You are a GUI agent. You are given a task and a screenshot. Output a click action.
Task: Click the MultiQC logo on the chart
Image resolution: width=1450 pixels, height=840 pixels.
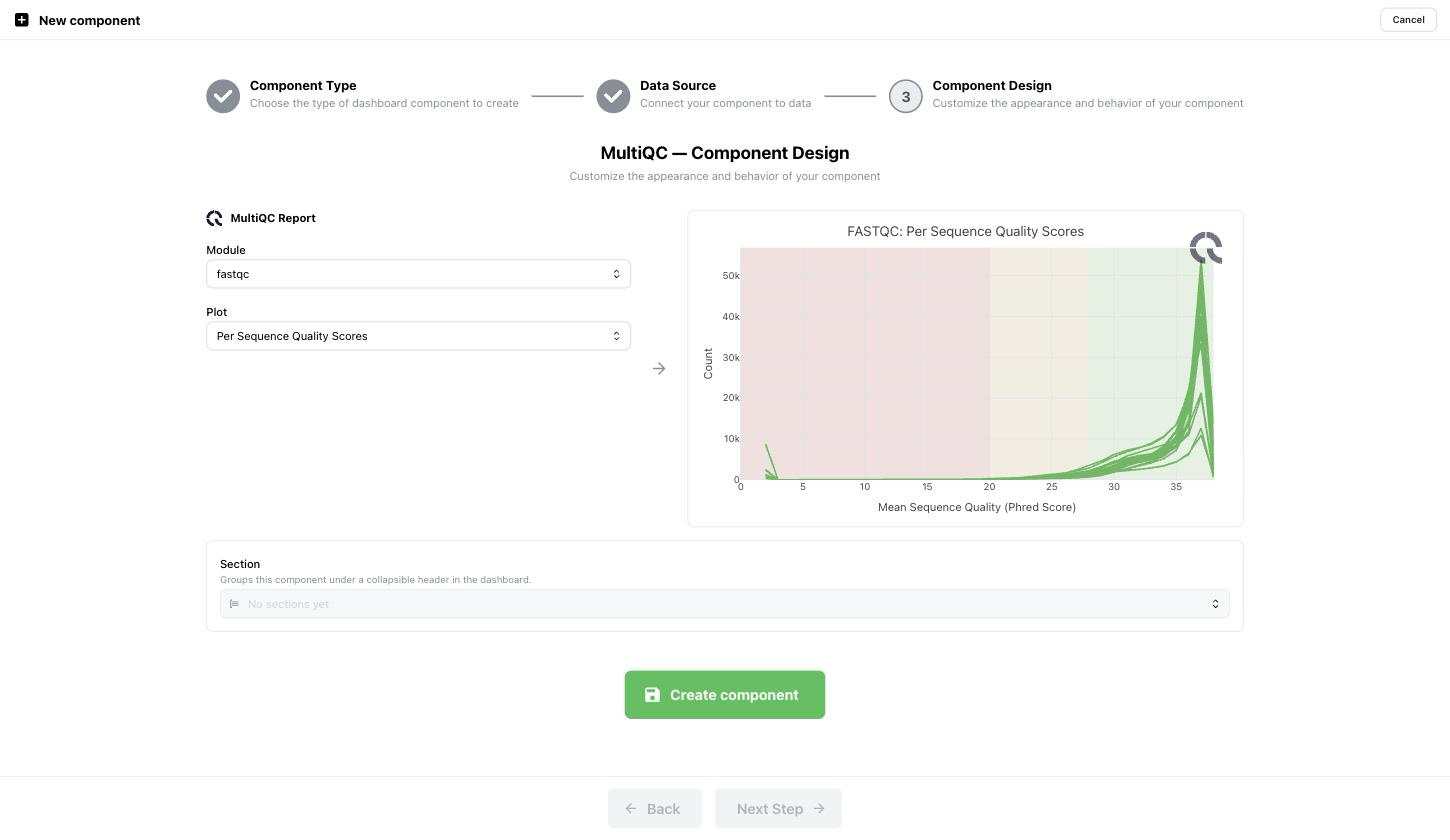(1206, 248)
